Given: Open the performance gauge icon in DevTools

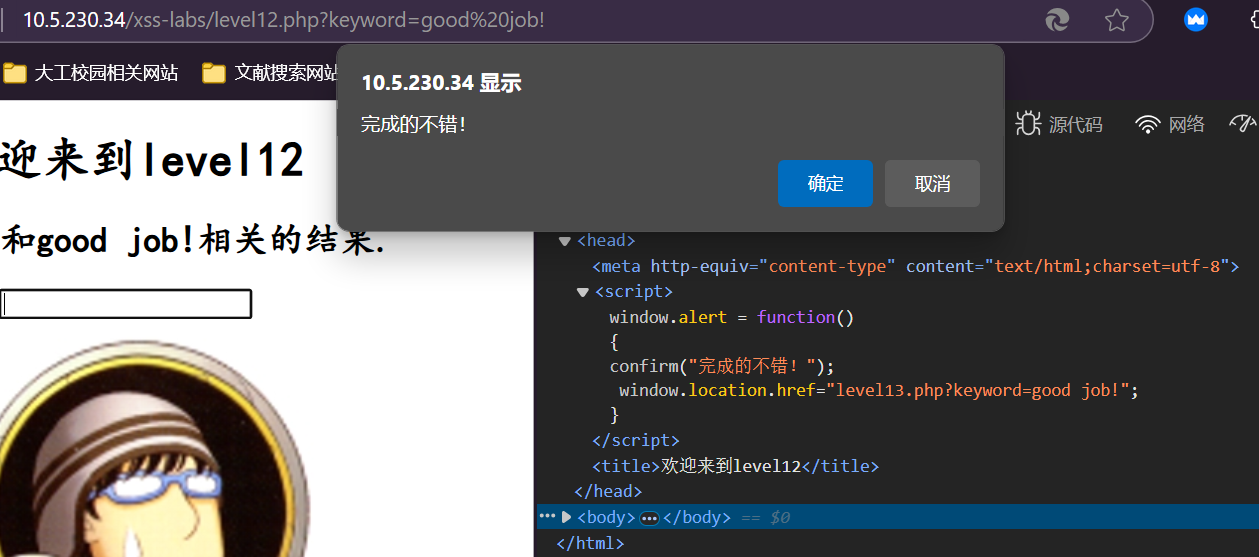Looking at the screenshot, I should coord(1243,123).
